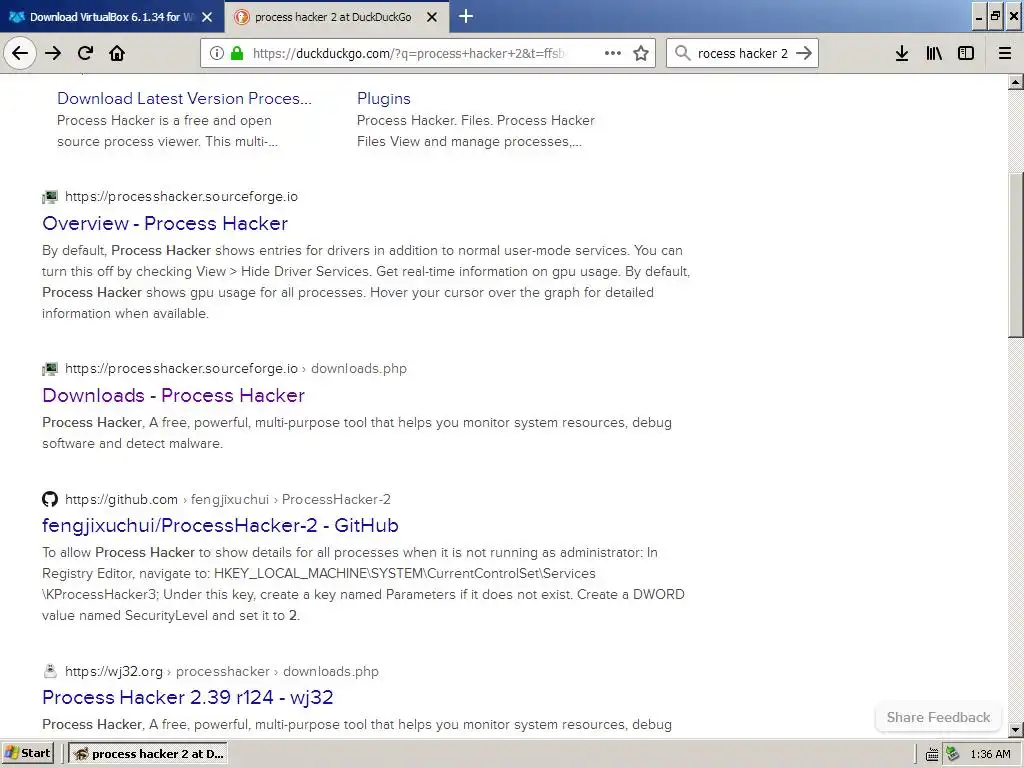This screenshot has width=1024, height=768.
Task: Select the process hacker 2 at DuckDuckGo tab
Action: click(x=333, y=17)
